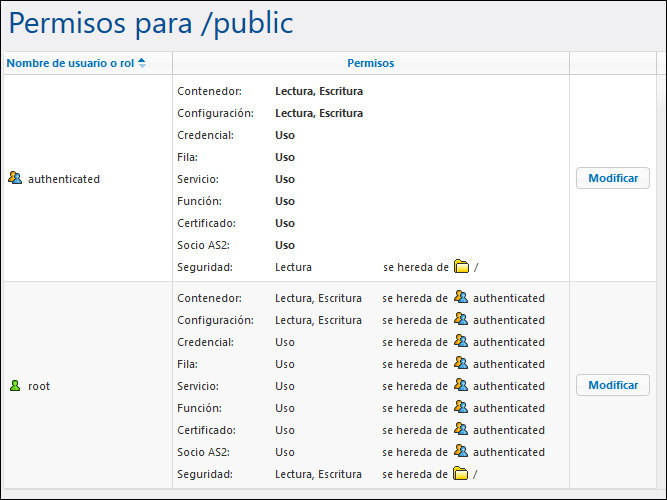This screenshot has height=500, width=667.
Task: Click 'se hereda de' in authenticated Seguridad row
Action: [416, 267]
